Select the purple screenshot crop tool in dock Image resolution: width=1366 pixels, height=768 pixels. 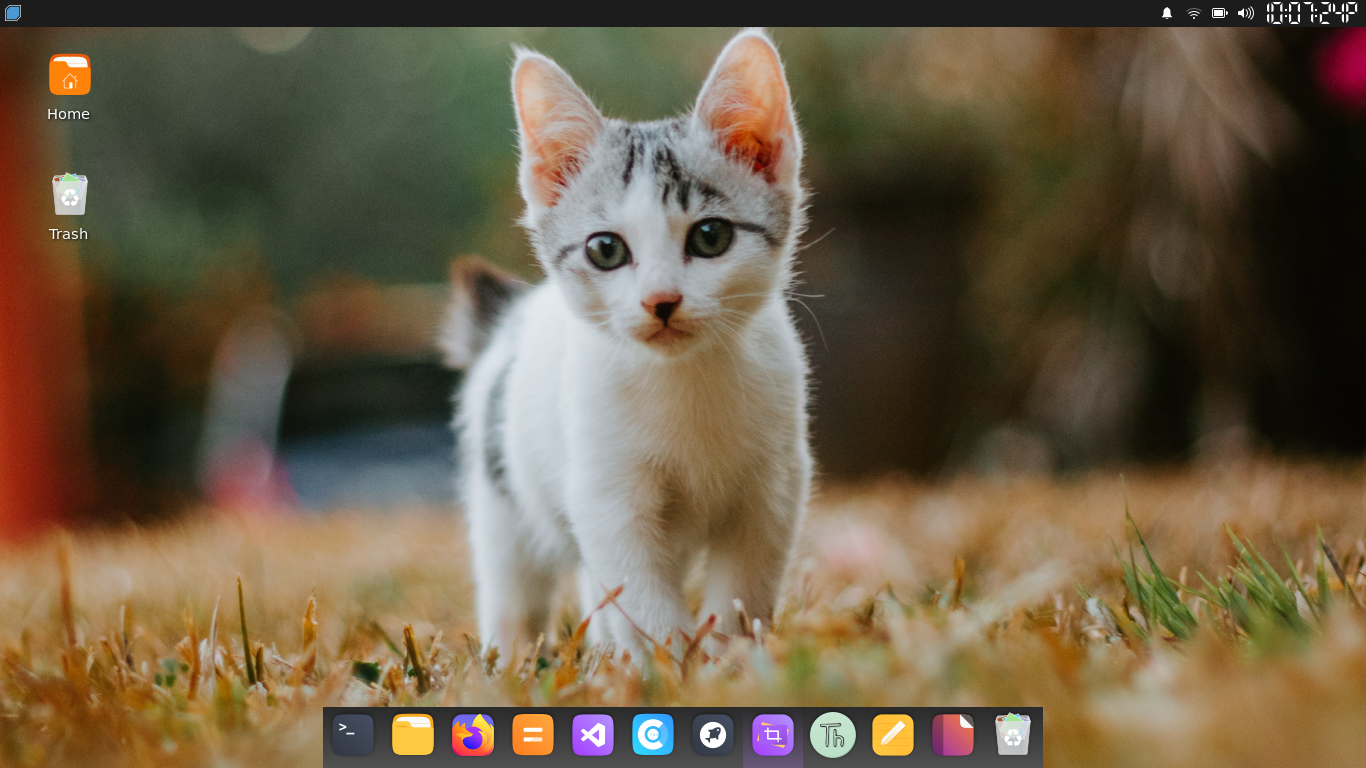pos(773,735)
